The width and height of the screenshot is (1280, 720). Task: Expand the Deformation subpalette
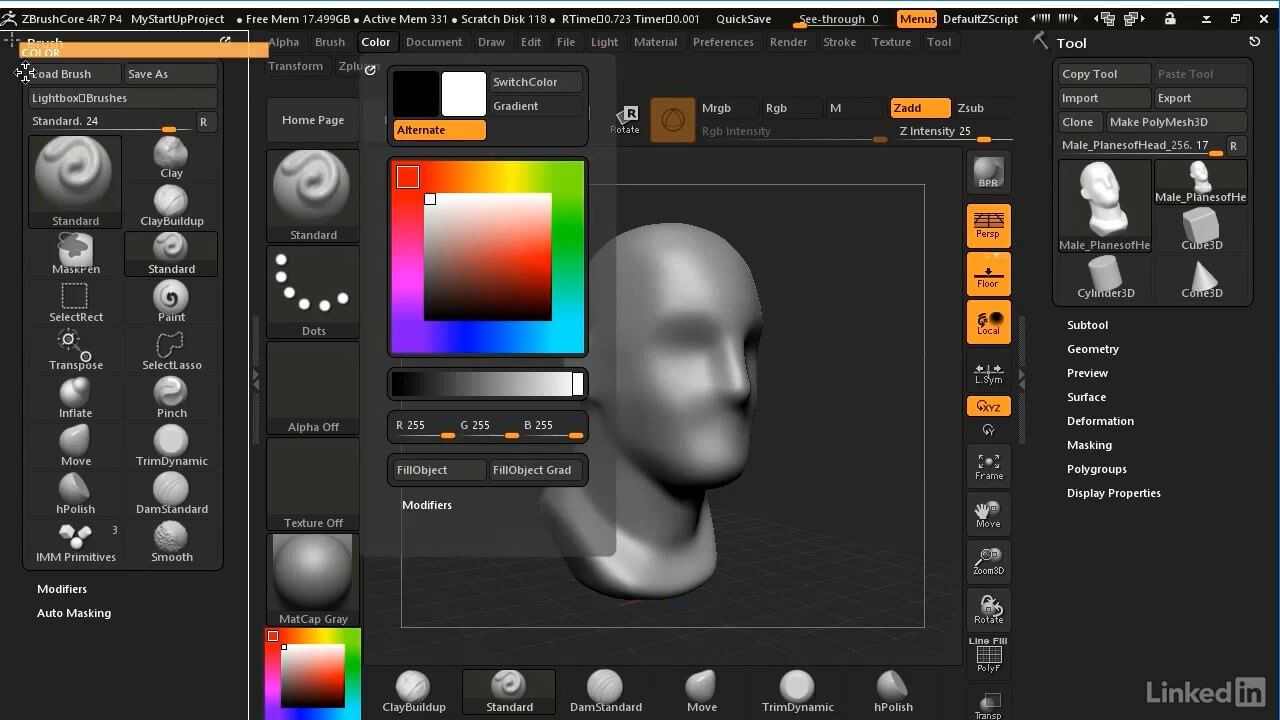click(x=1099, y=421)
